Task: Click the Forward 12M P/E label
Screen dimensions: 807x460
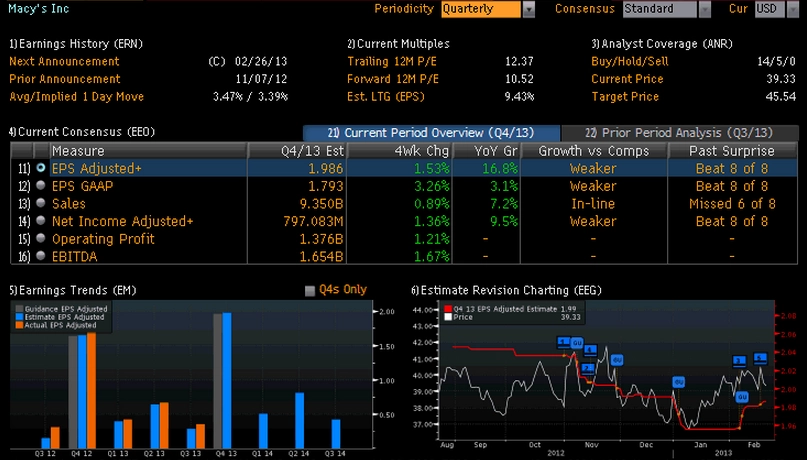Action: click(x=393, y=79)
